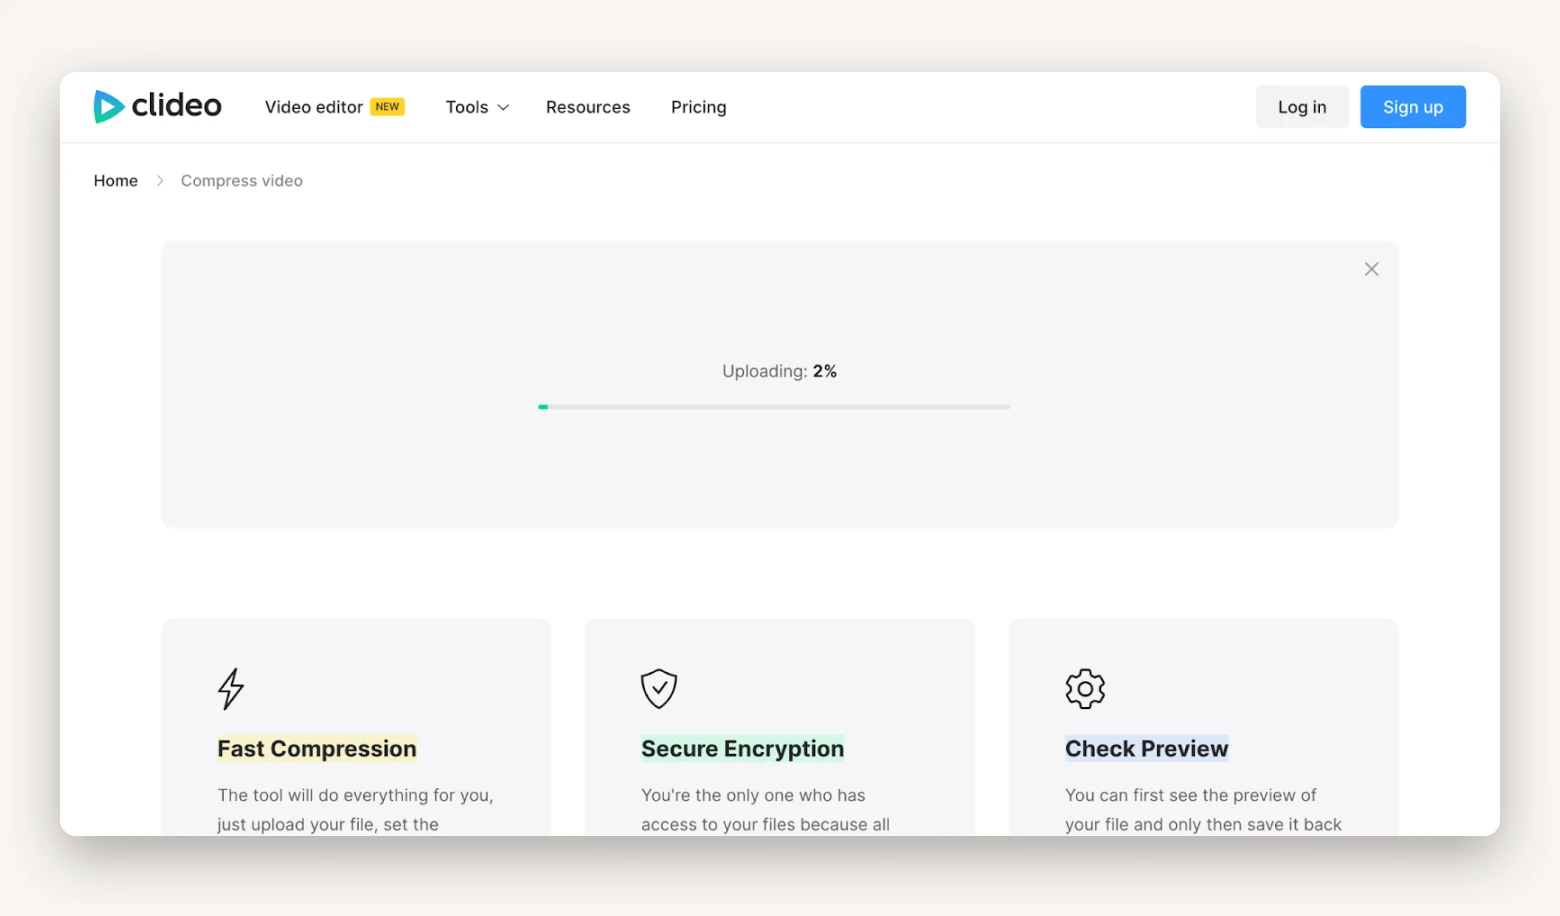Screen dimensions: 1560x916
Task: Click the blue Sign up button
Action: pyautogui.click(x=1412, y=107)
